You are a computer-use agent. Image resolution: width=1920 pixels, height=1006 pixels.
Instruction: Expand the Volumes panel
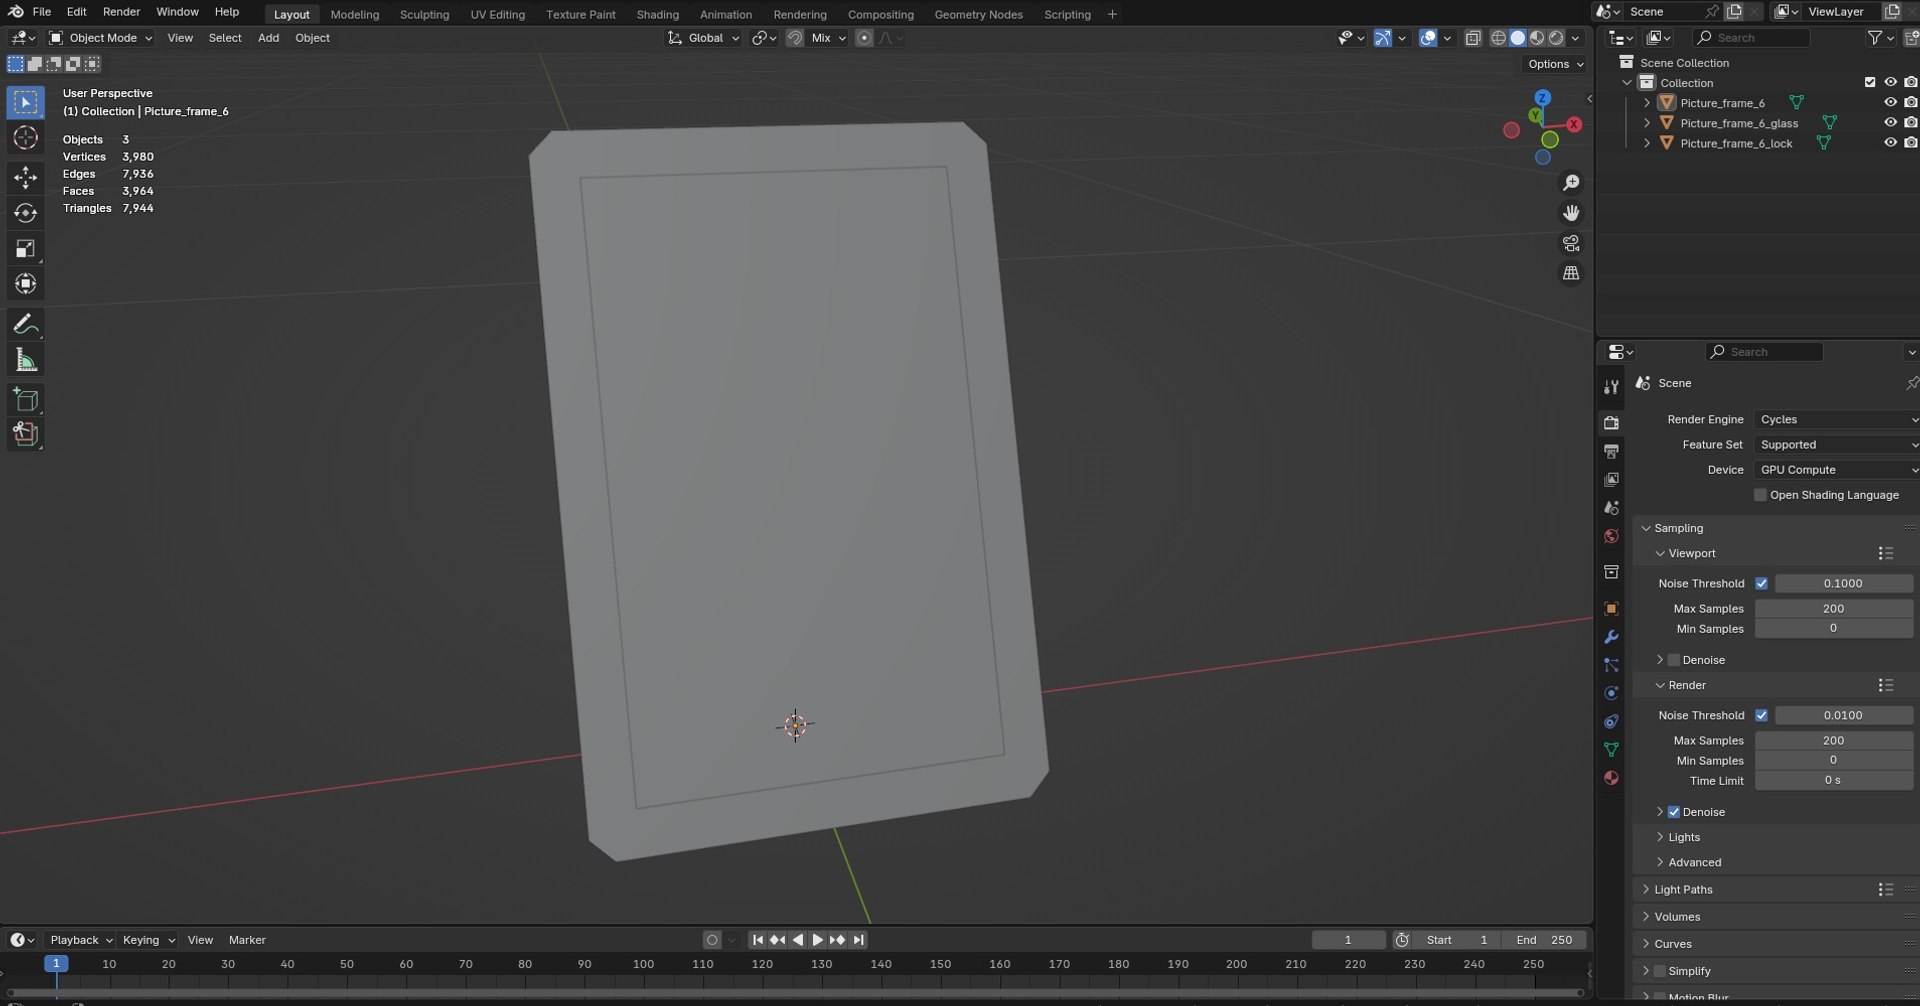point(1677,917)
